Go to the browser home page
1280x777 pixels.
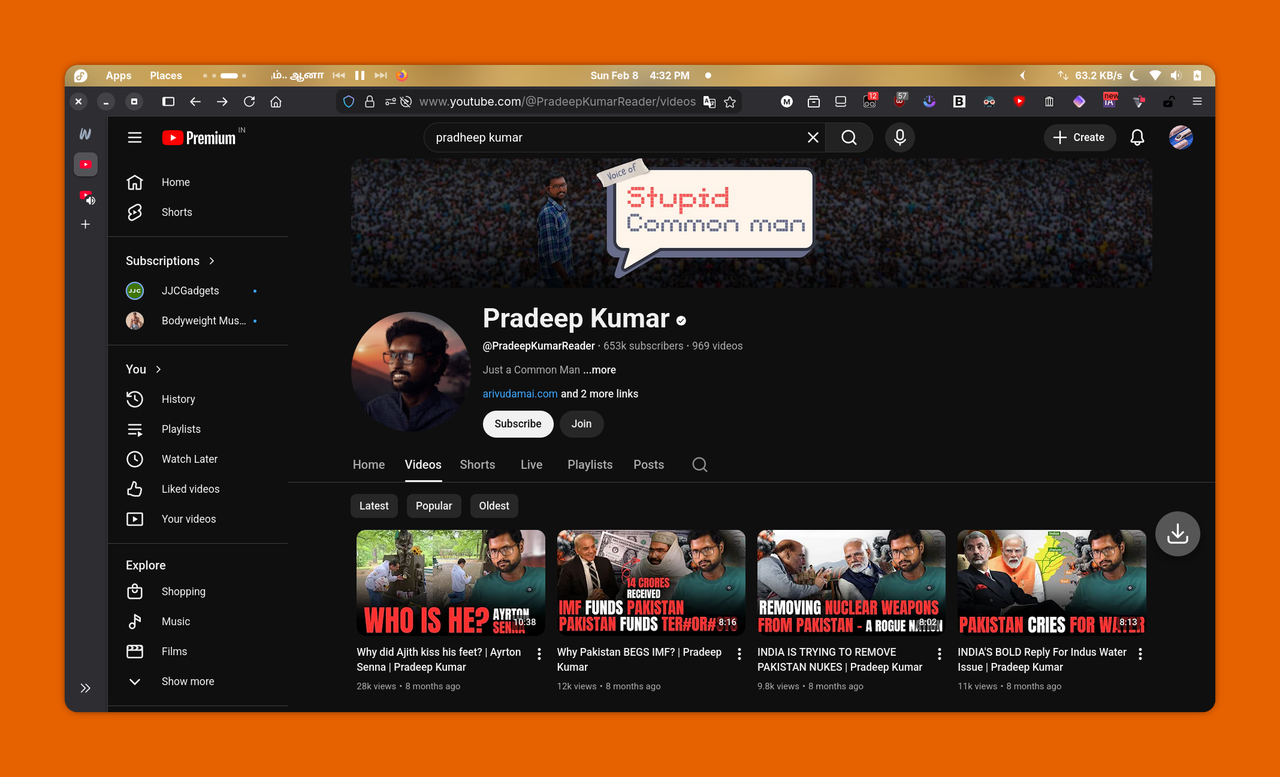click(276, 102)
